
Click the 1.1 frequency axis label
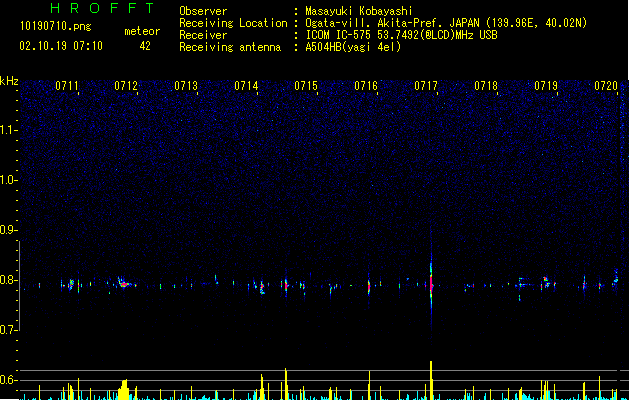pos(8,130)
